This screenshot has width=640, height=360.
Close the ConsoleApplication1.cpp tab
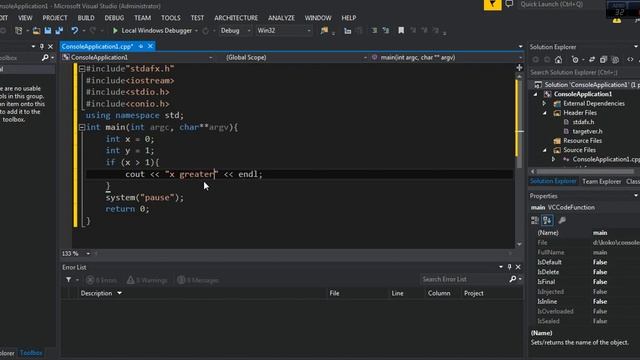click(150, 47)
